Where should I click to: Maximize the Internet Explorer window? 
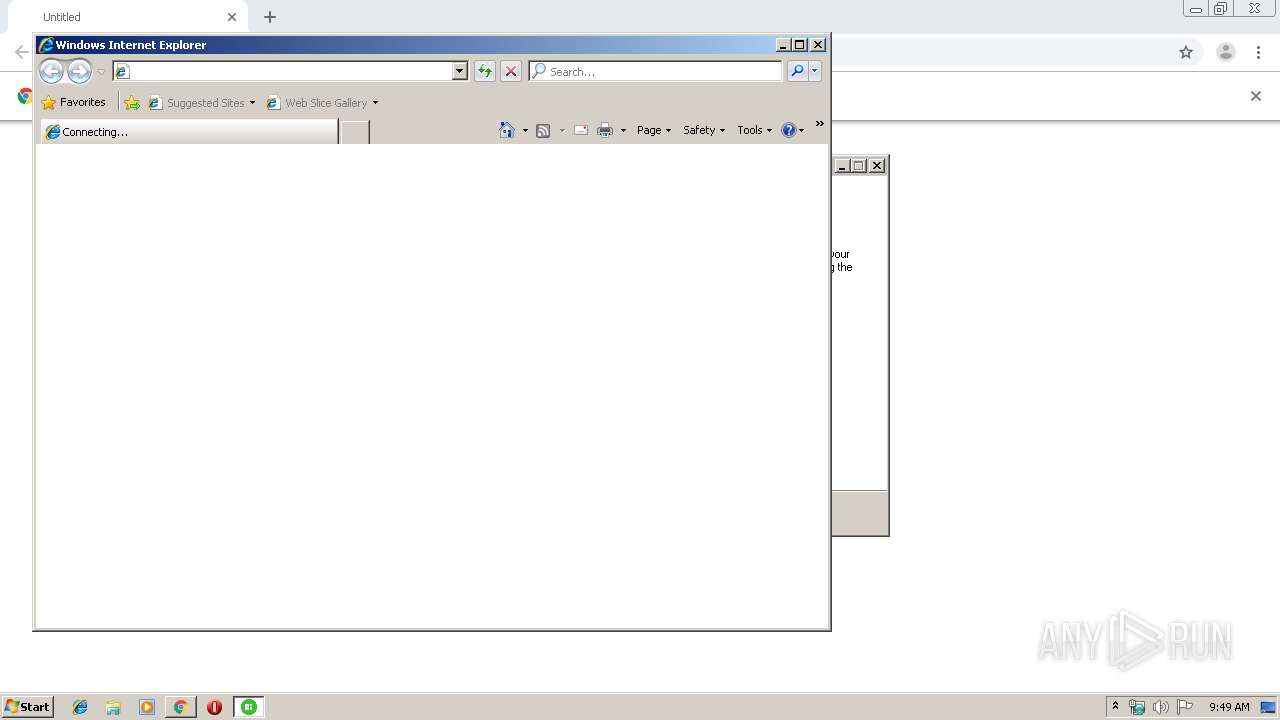(x=800, y=44)
